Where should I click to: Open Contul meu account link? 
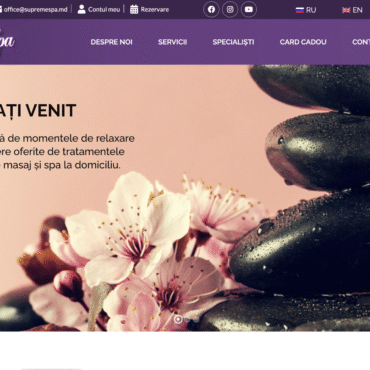104,10
